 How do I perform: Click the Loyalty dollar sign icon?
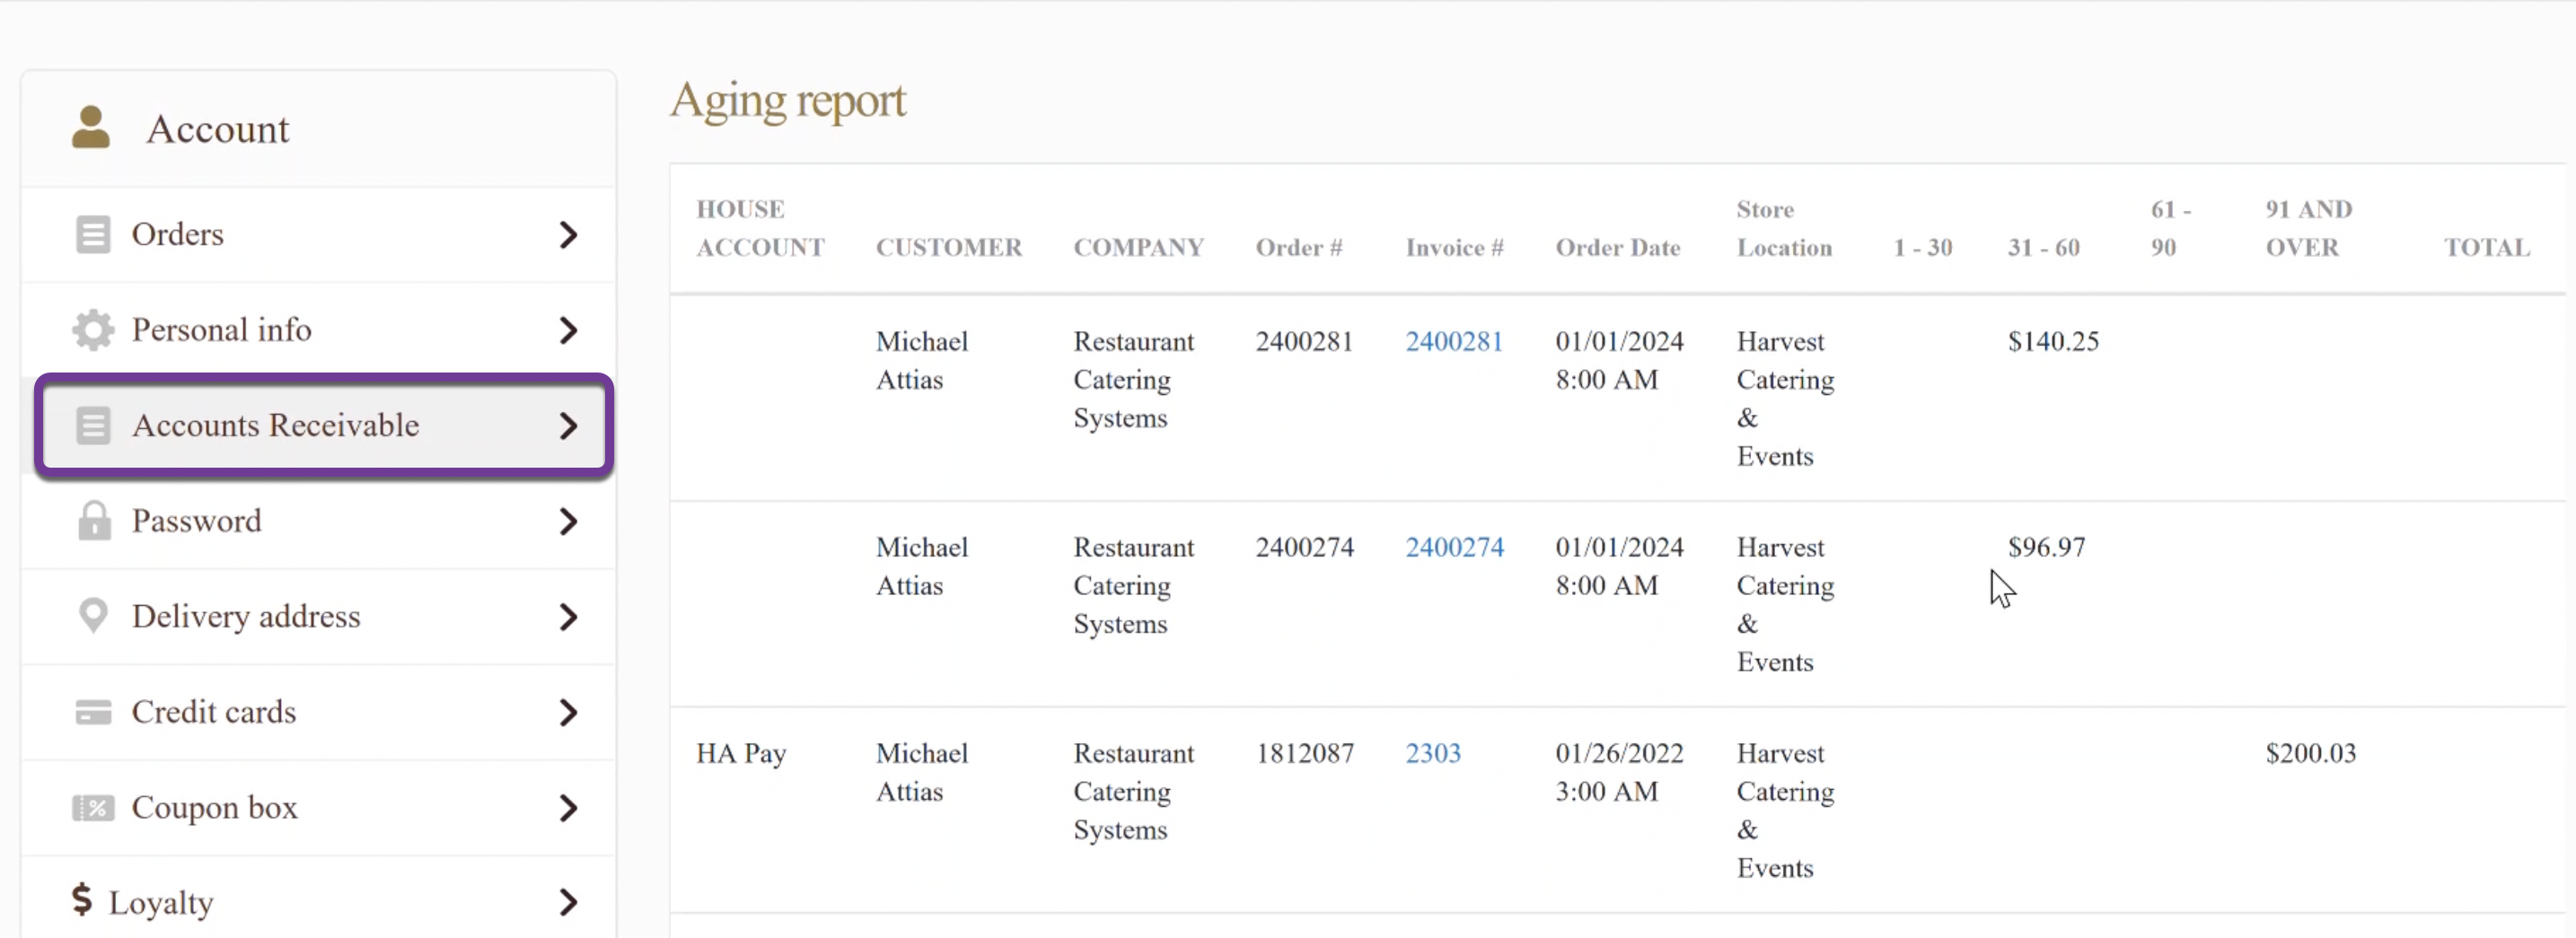(x=82, y=900)
